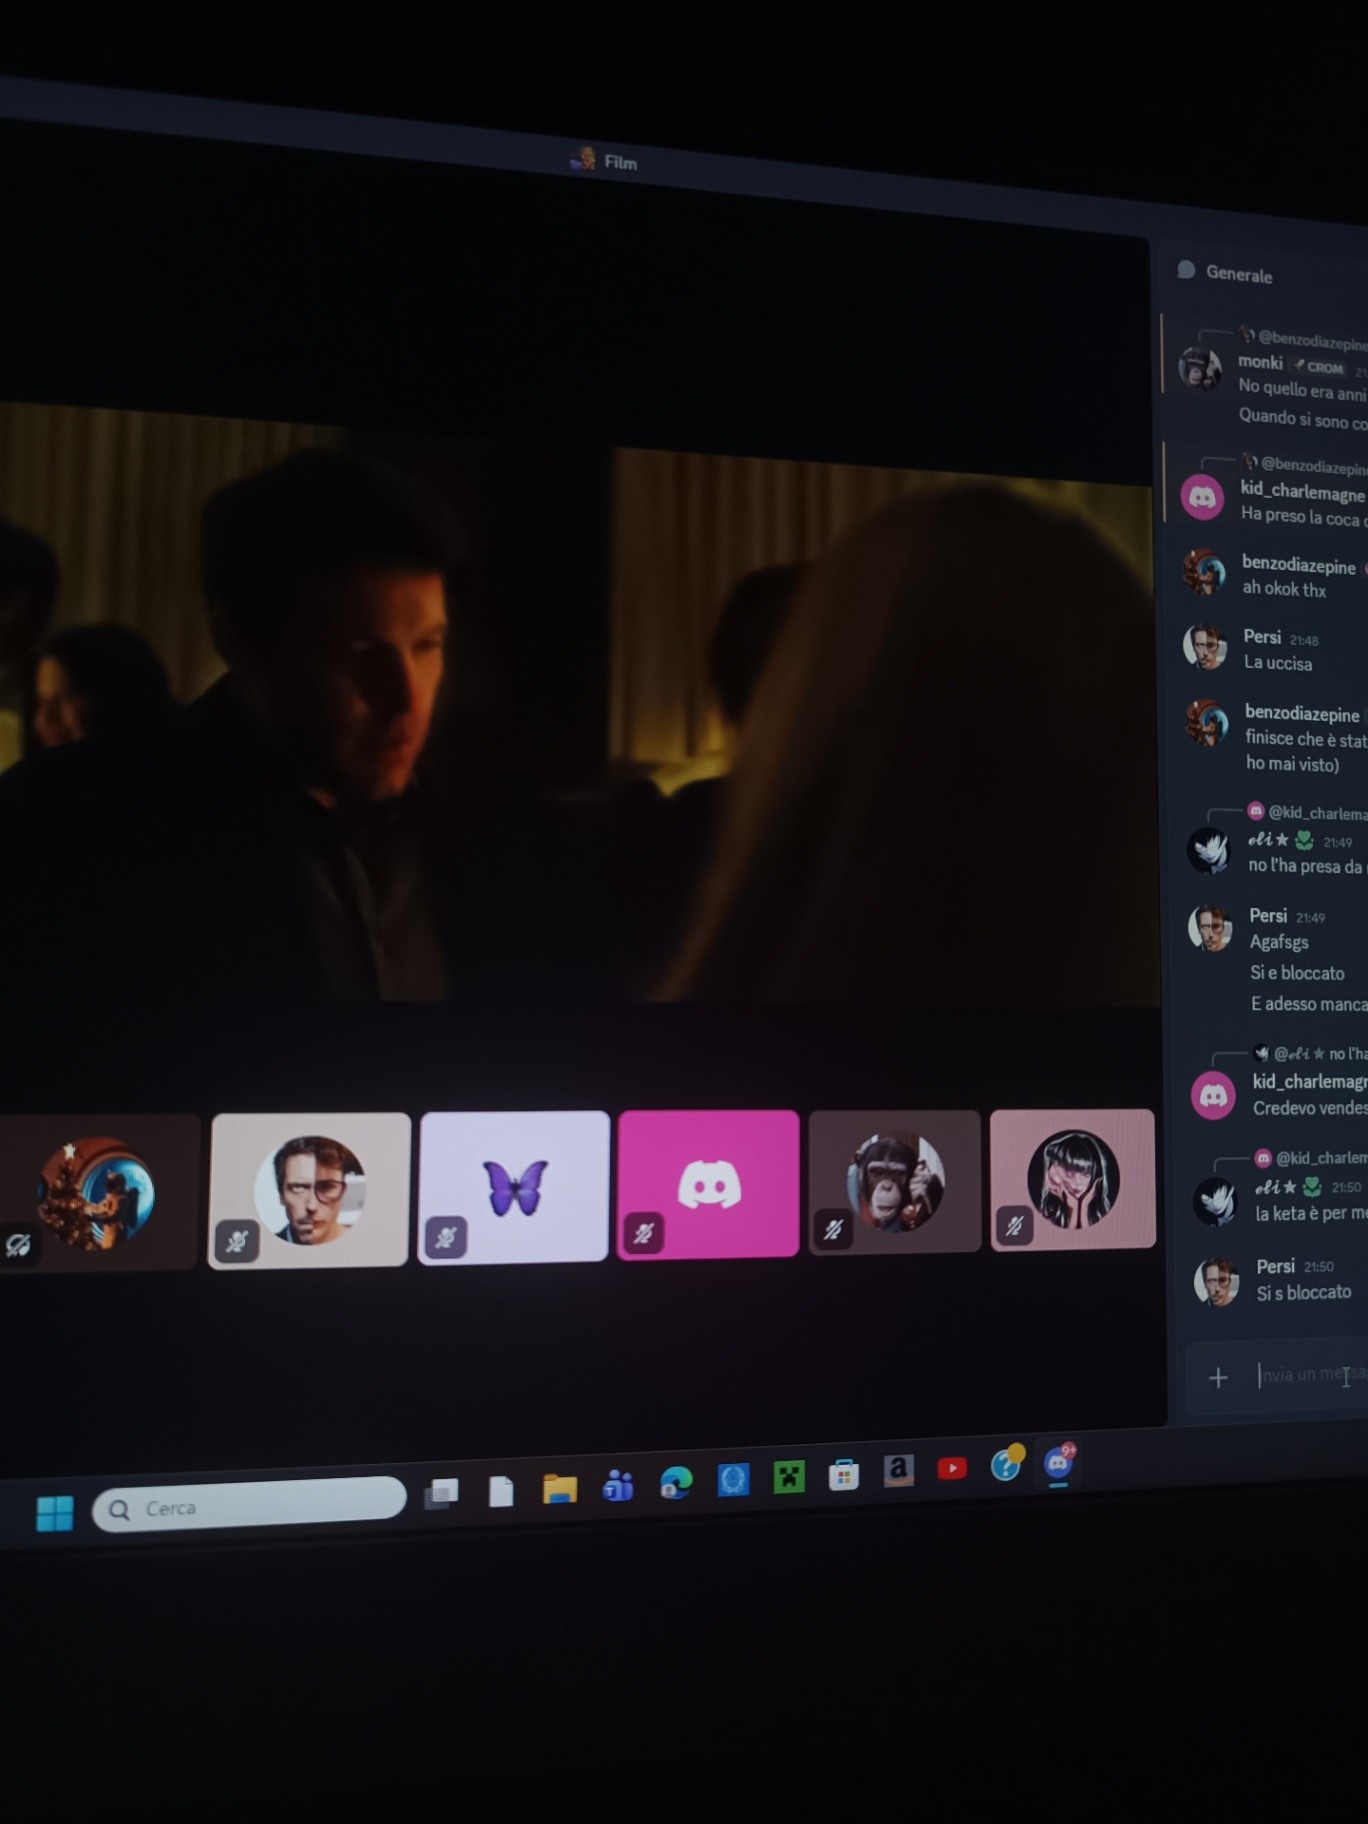Open eli avatar beside "no l'ha presa da"
The image size is (1368, 1824).
tap(1208, 851)
